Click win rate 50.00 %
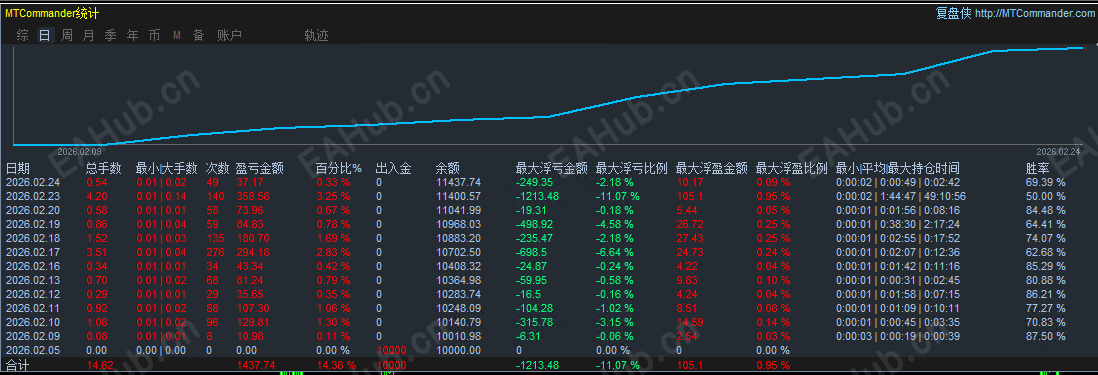This screenshot has height=375, width=1098. click(x=1045, y=196)
